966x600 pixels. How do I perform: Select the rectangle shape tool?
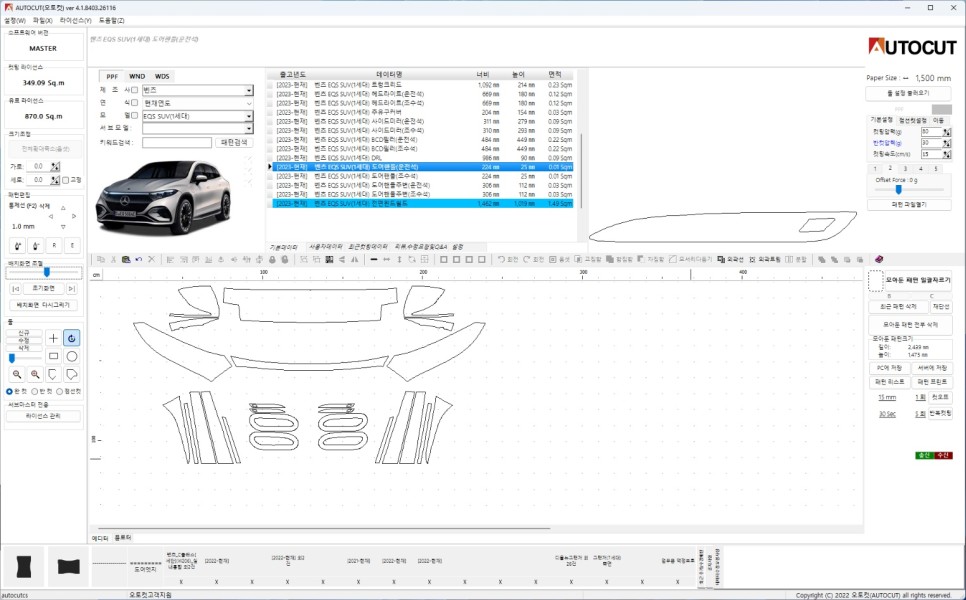(x=53, y=356)
